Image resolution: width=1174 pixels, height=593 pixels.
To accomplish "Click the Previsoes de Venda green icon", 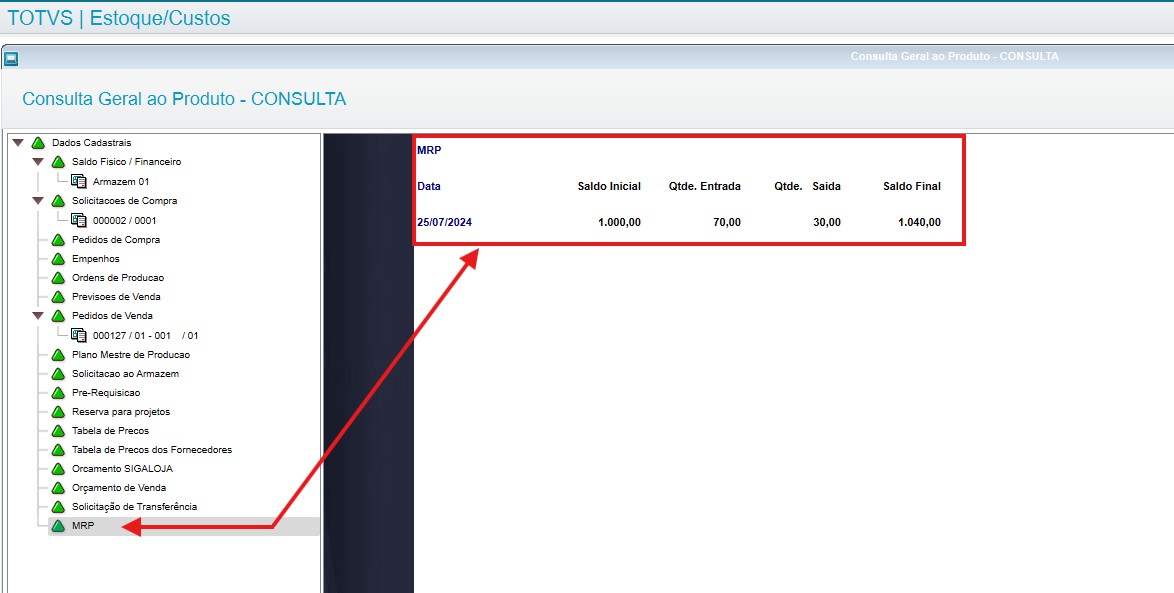I will click(x=58, y=297).
